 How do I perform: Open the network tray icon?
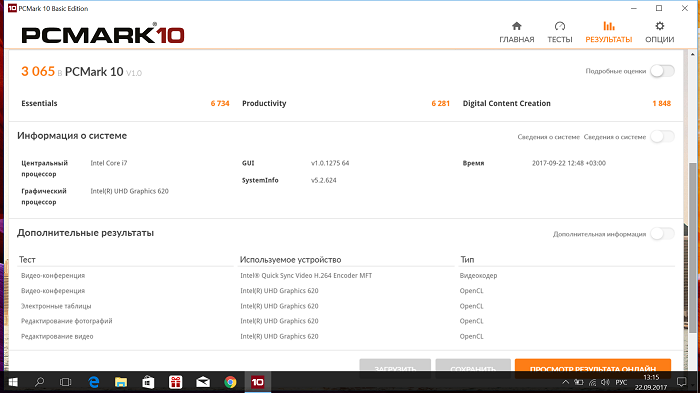[592, 382]
